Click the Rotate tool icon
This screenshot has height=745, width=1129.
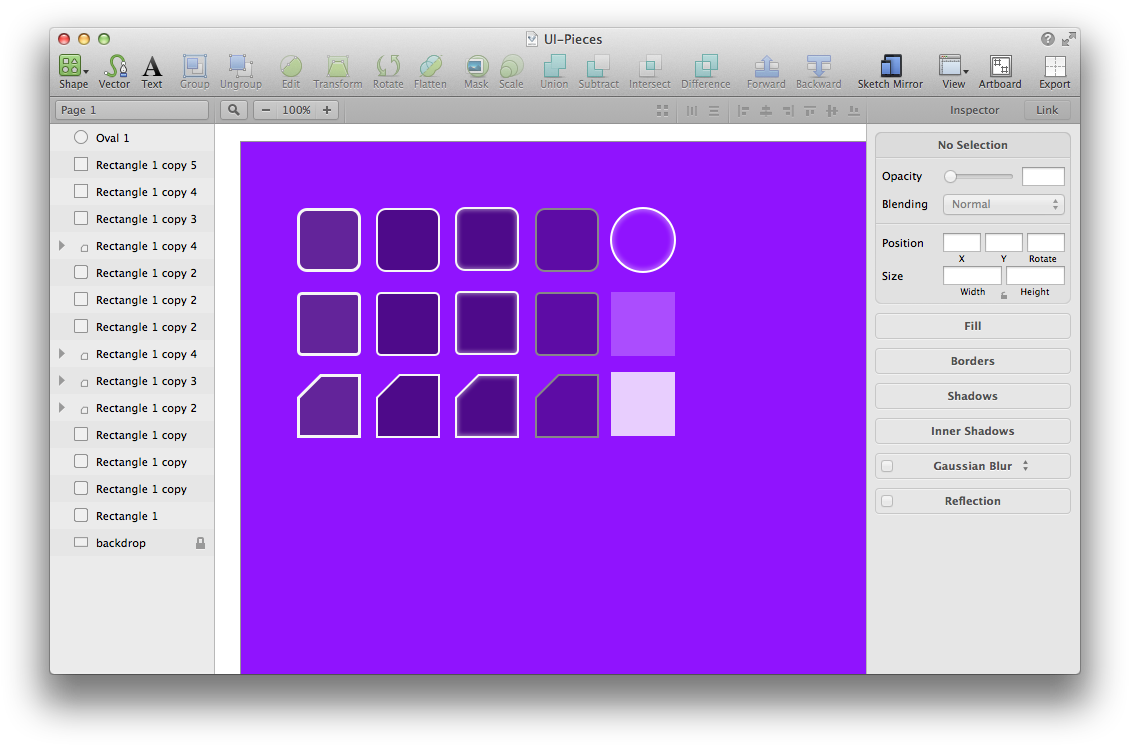(x=388, y=66)
